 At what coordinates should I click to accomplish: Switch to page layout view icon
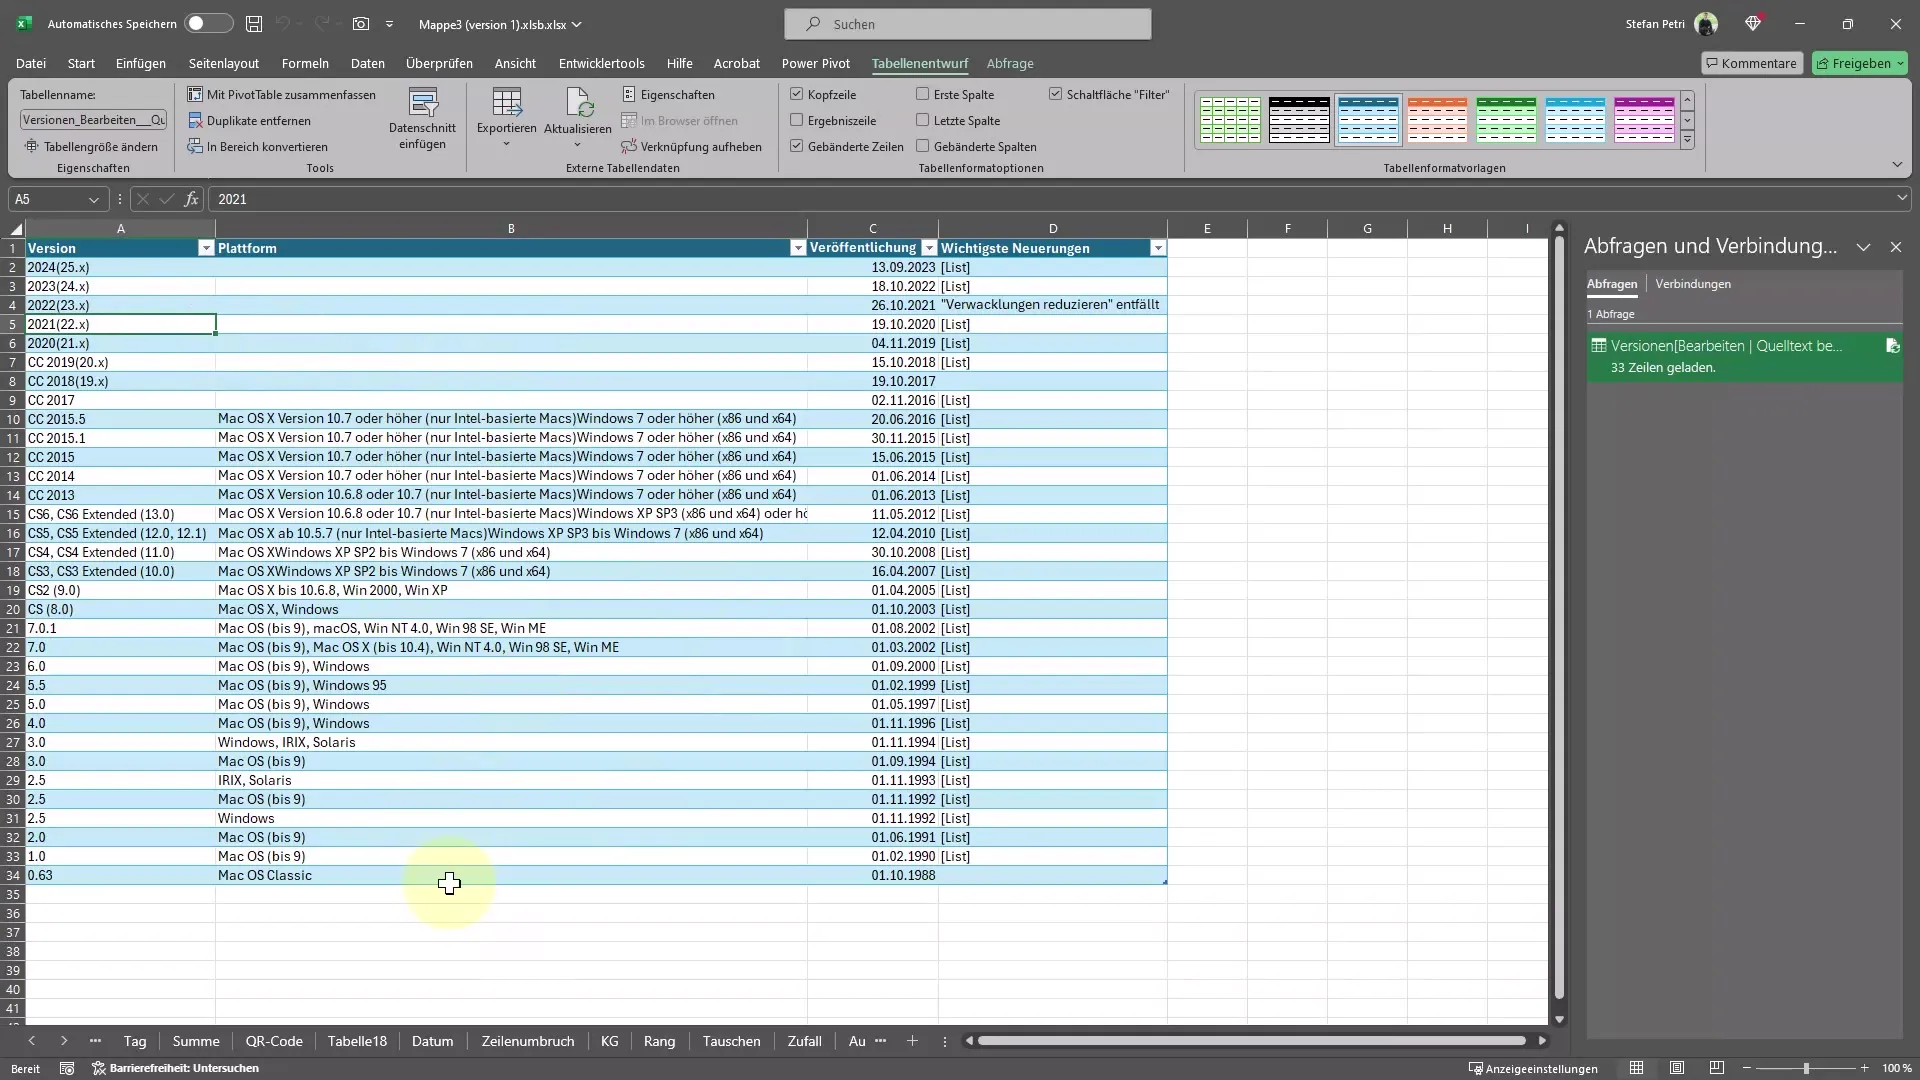pos(1677,1068)
